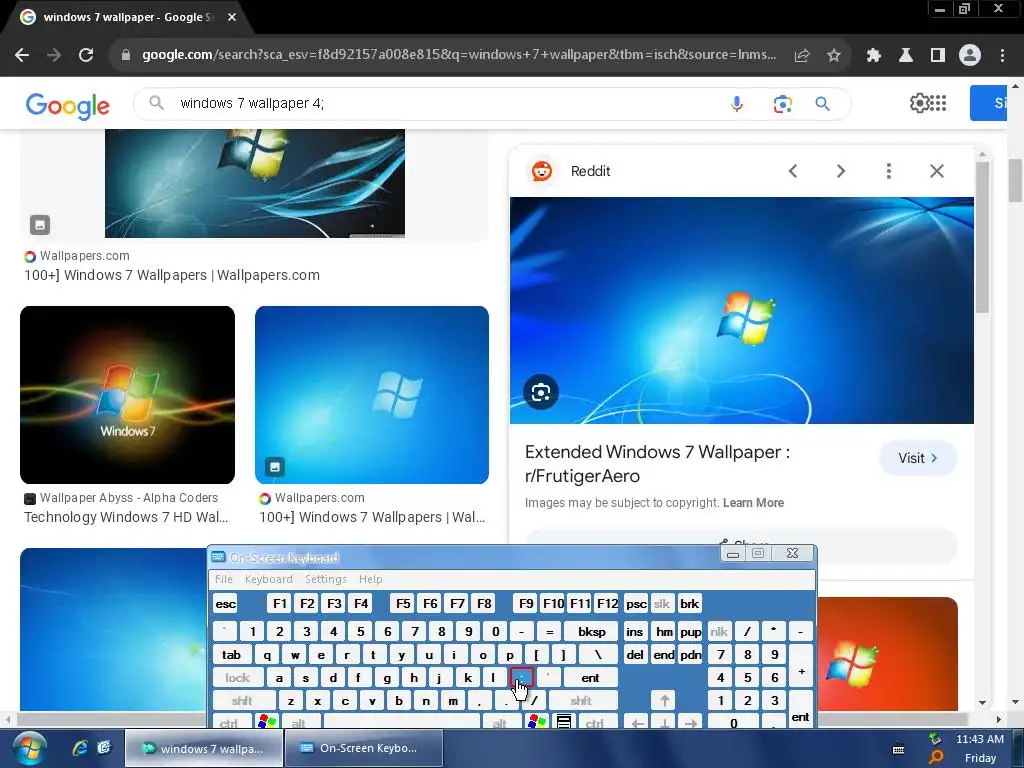Open Chrome three-dot menu
The height and width of the screenshot is (768, 1024).
1002,56
